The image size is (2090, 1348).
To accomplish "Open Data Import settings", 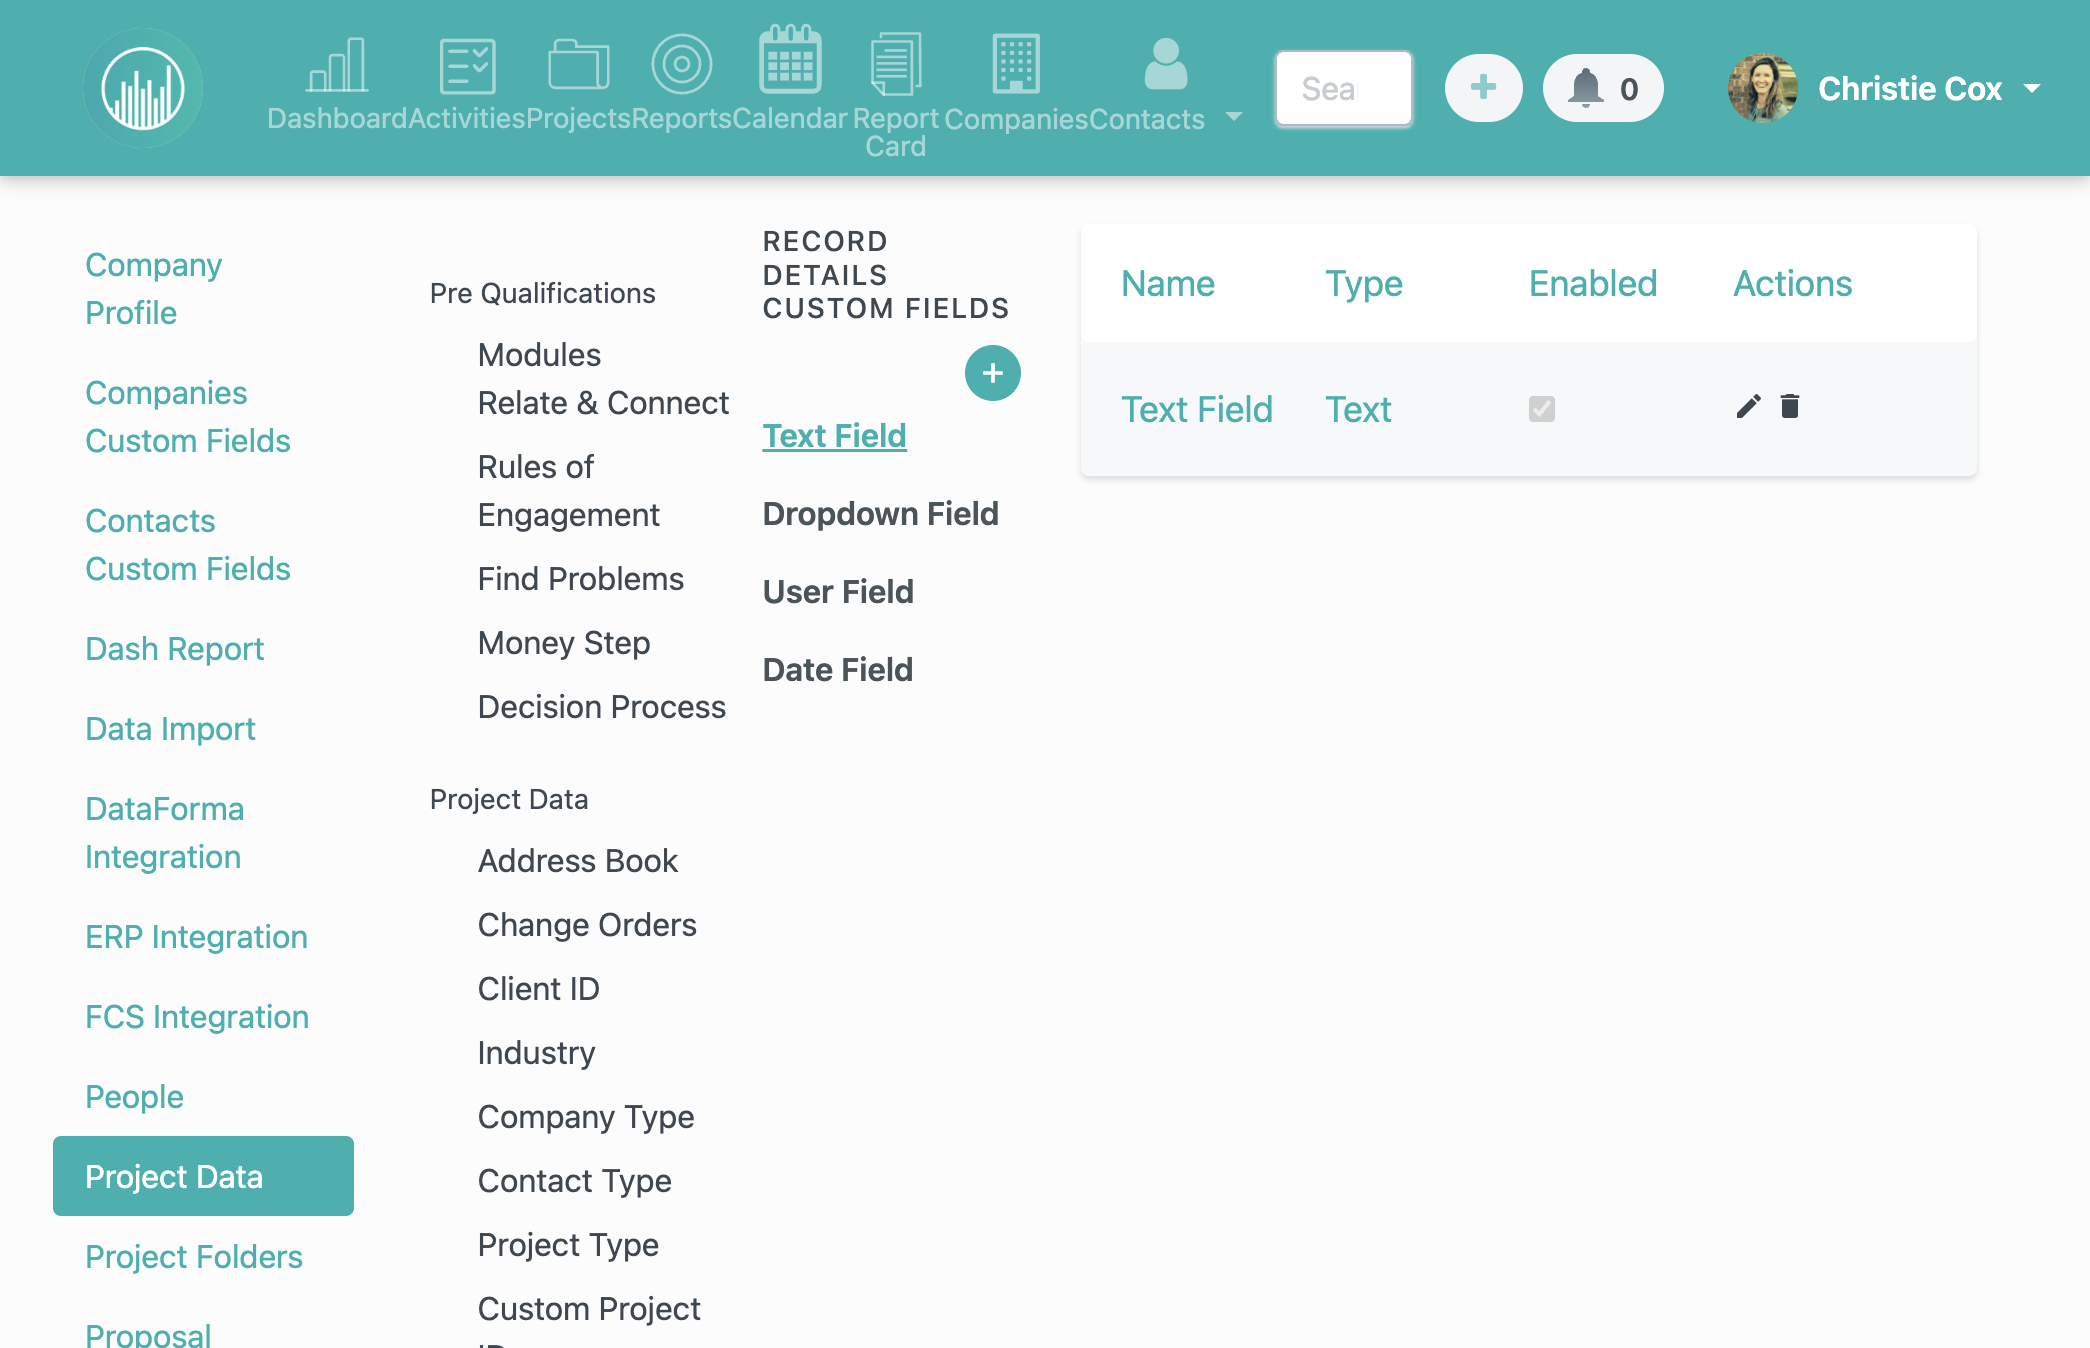I will (x=170, y=729).
